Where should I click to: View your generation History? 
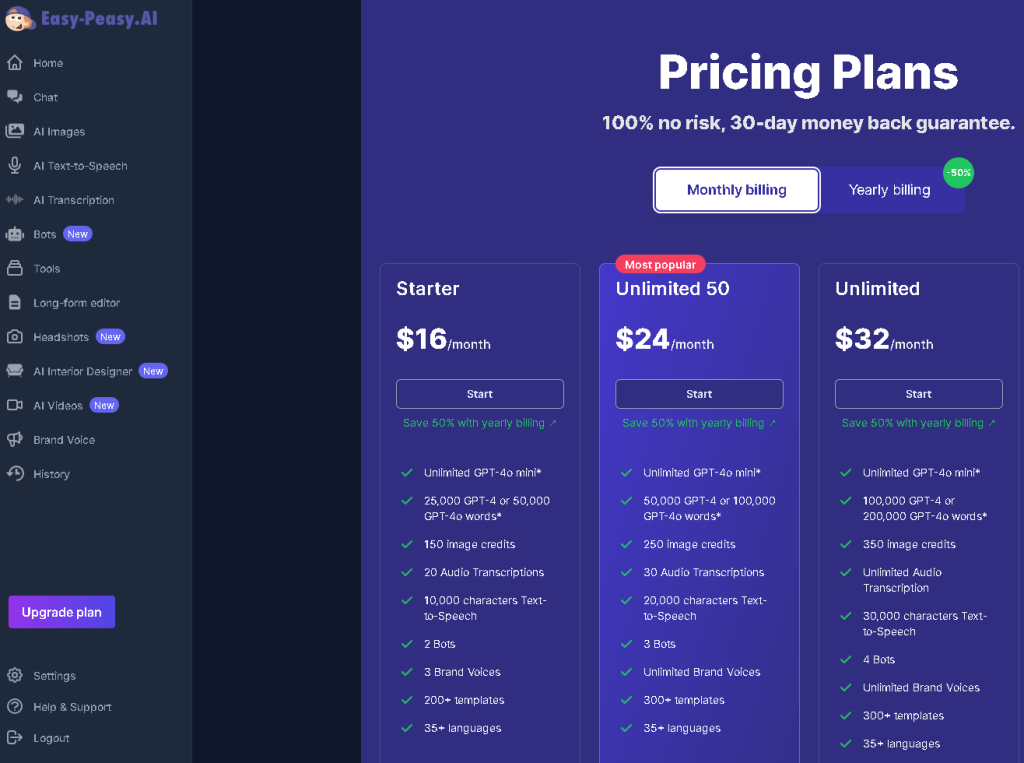click(x=52, y=473)
